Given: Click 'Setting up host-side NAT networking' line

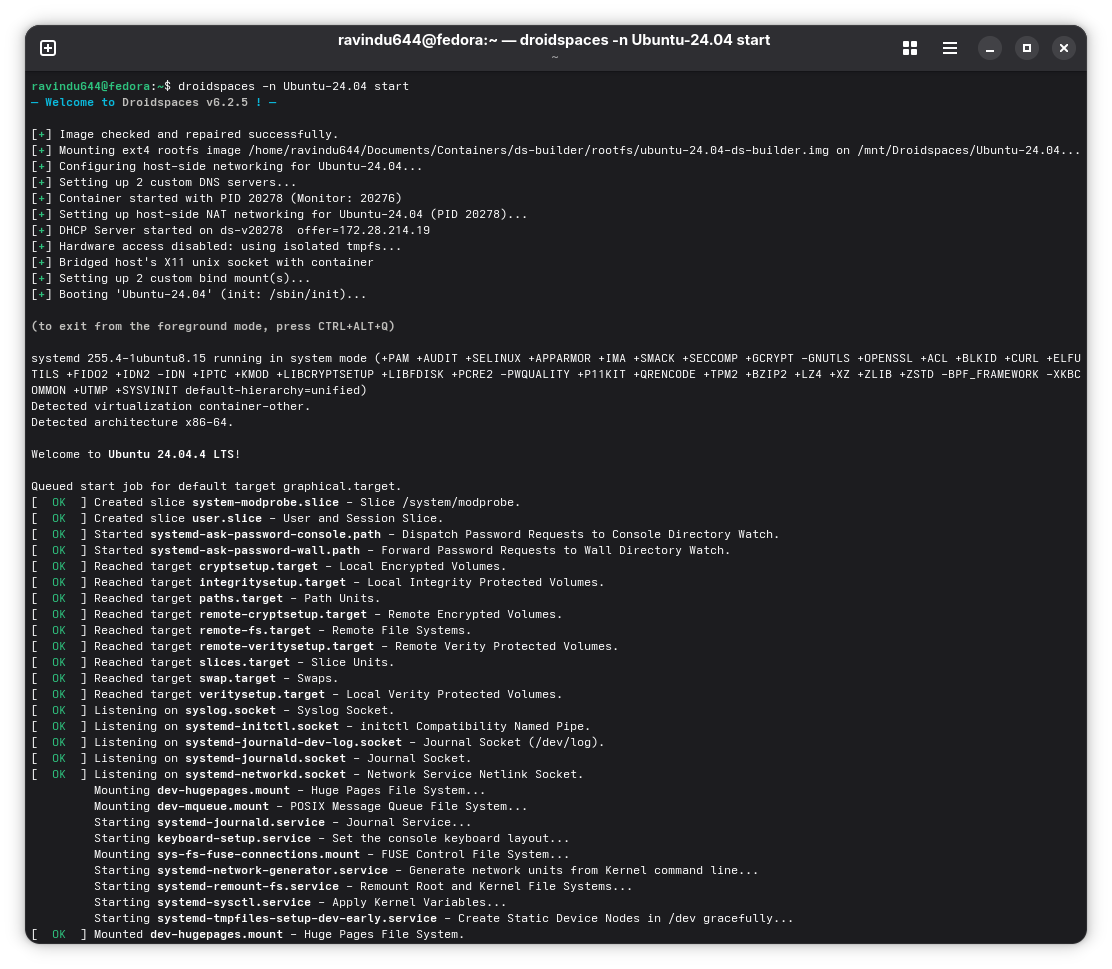Looking at the screenshot, I should click(x=279, y=214).
